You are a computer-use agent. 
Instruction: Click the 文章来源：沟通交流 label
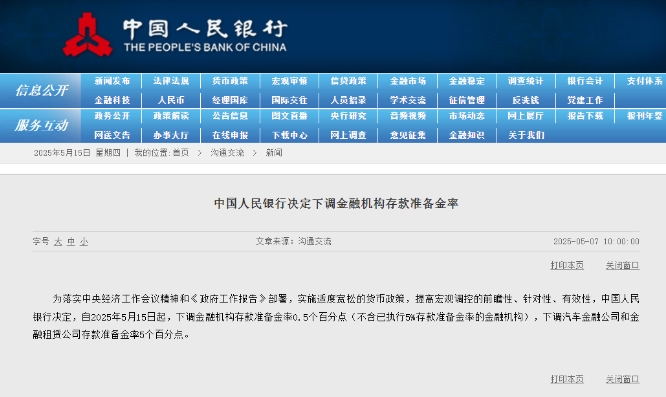pyautogui.click(x=293, y=241)
